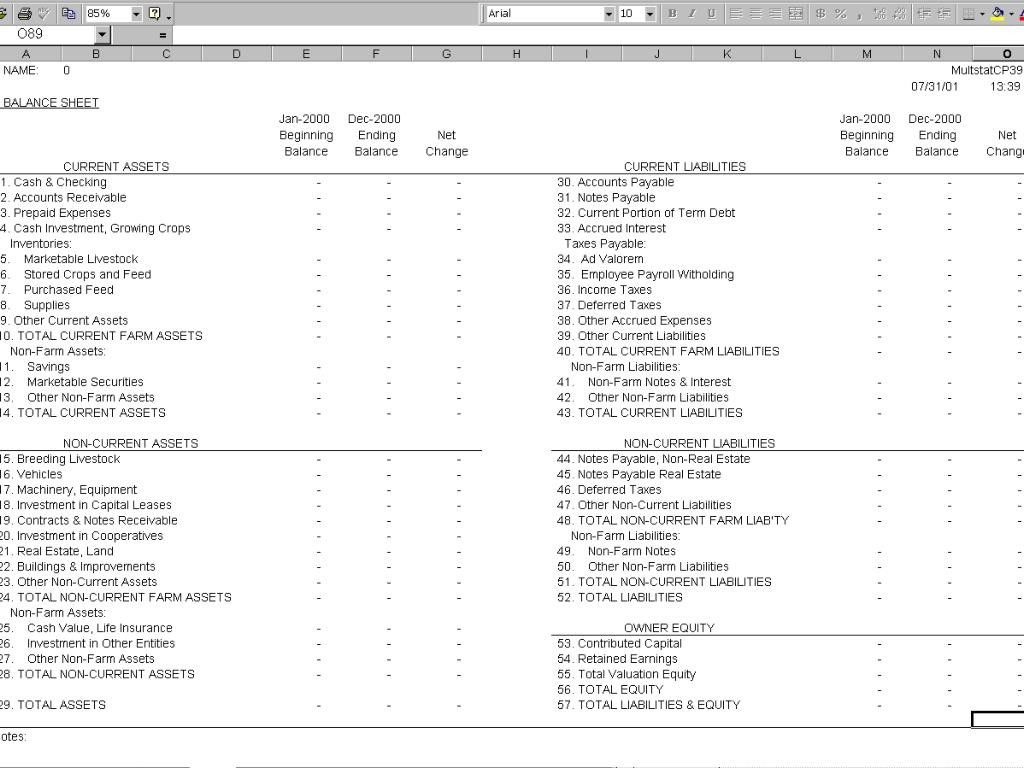This screenshot has width=1024, height=768.
Task: Click the BALANCE SHEET heading cell
Action: 51,103
